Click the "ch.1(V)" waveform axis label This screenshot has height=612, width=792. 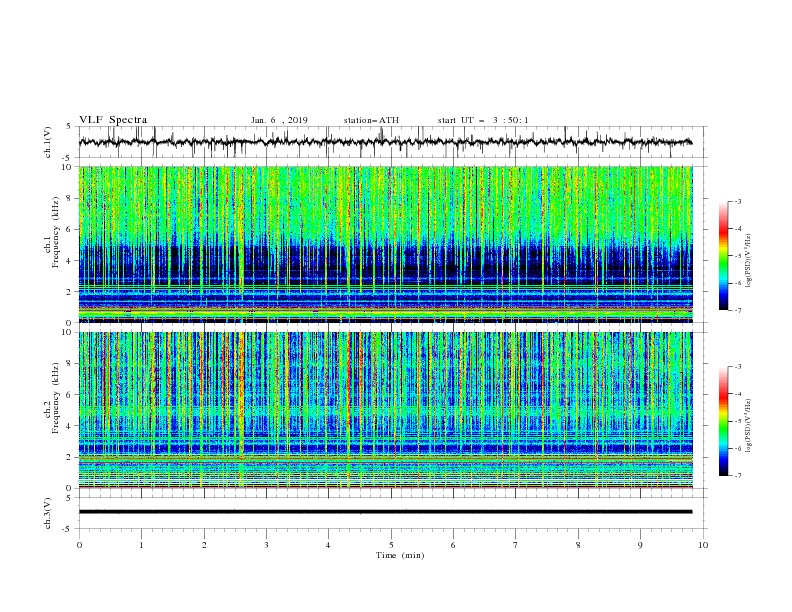(48, 142)
